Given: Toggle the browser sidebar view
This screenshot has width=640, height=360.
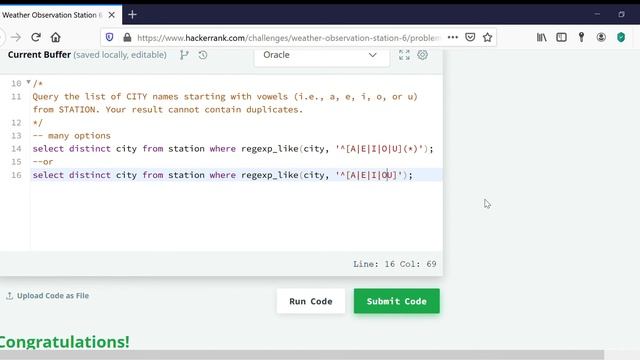Looking at the screenshot, I should [x=562, y=38].
